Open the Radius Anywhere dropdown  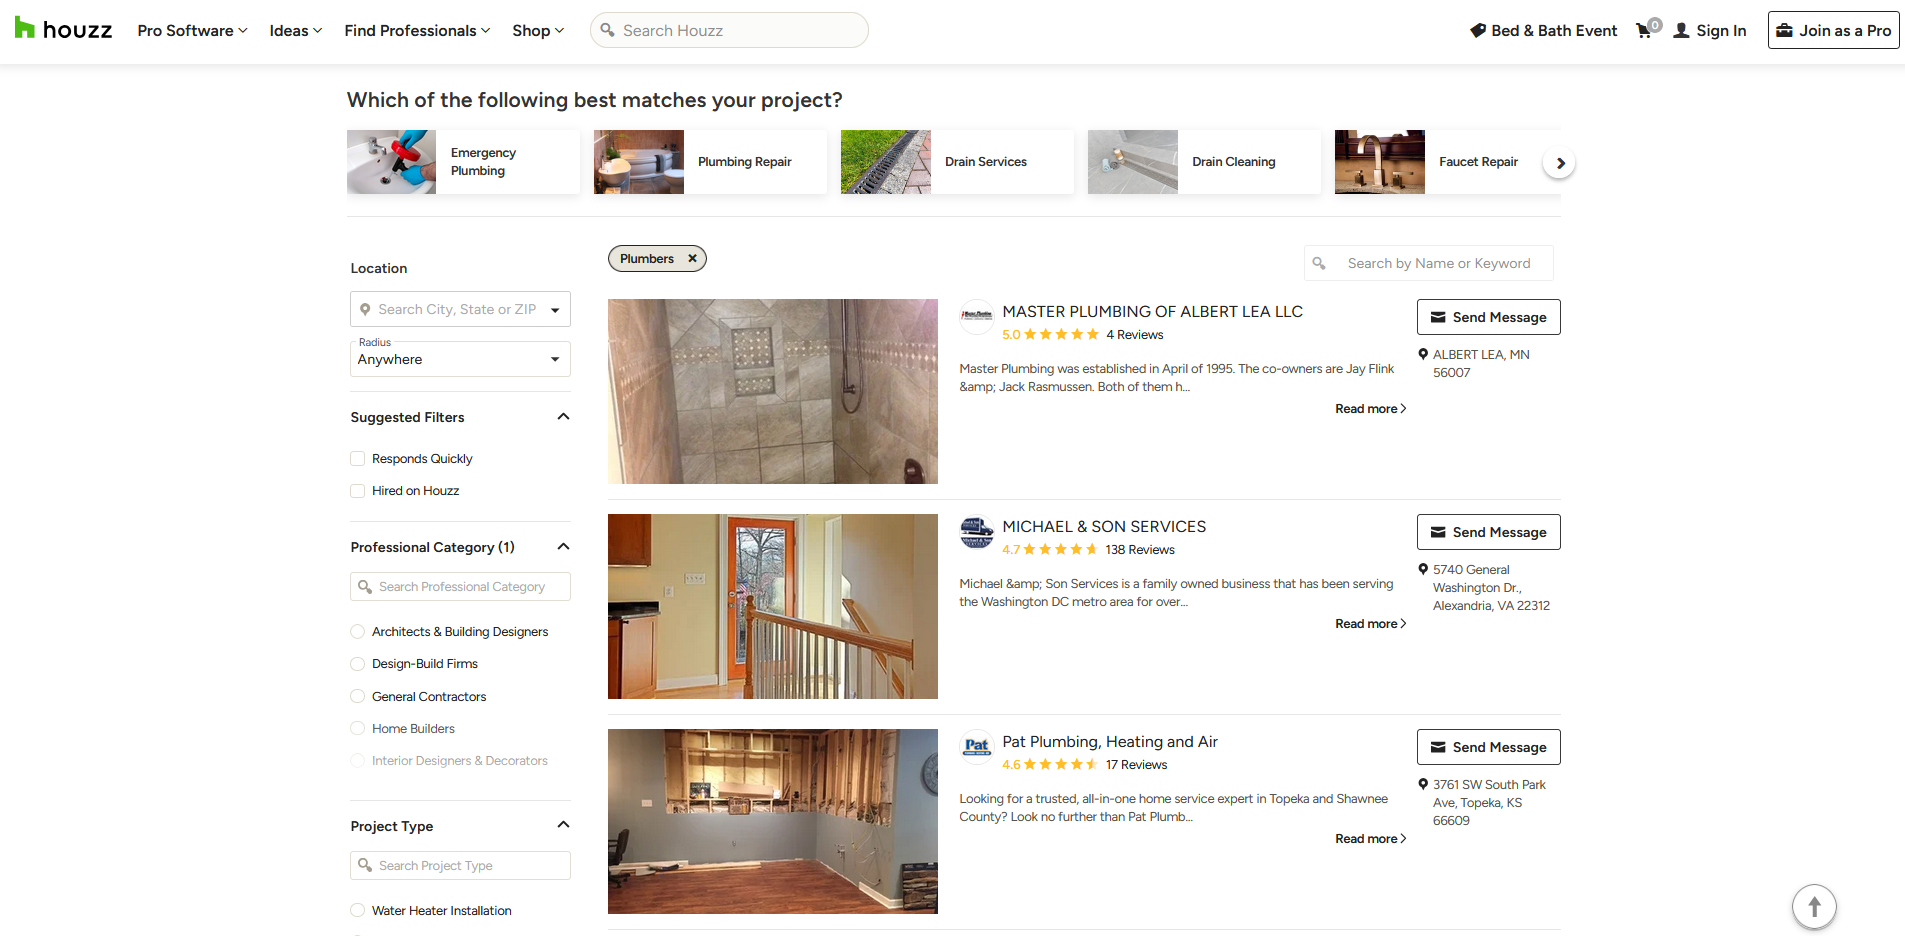click(555, 358)
